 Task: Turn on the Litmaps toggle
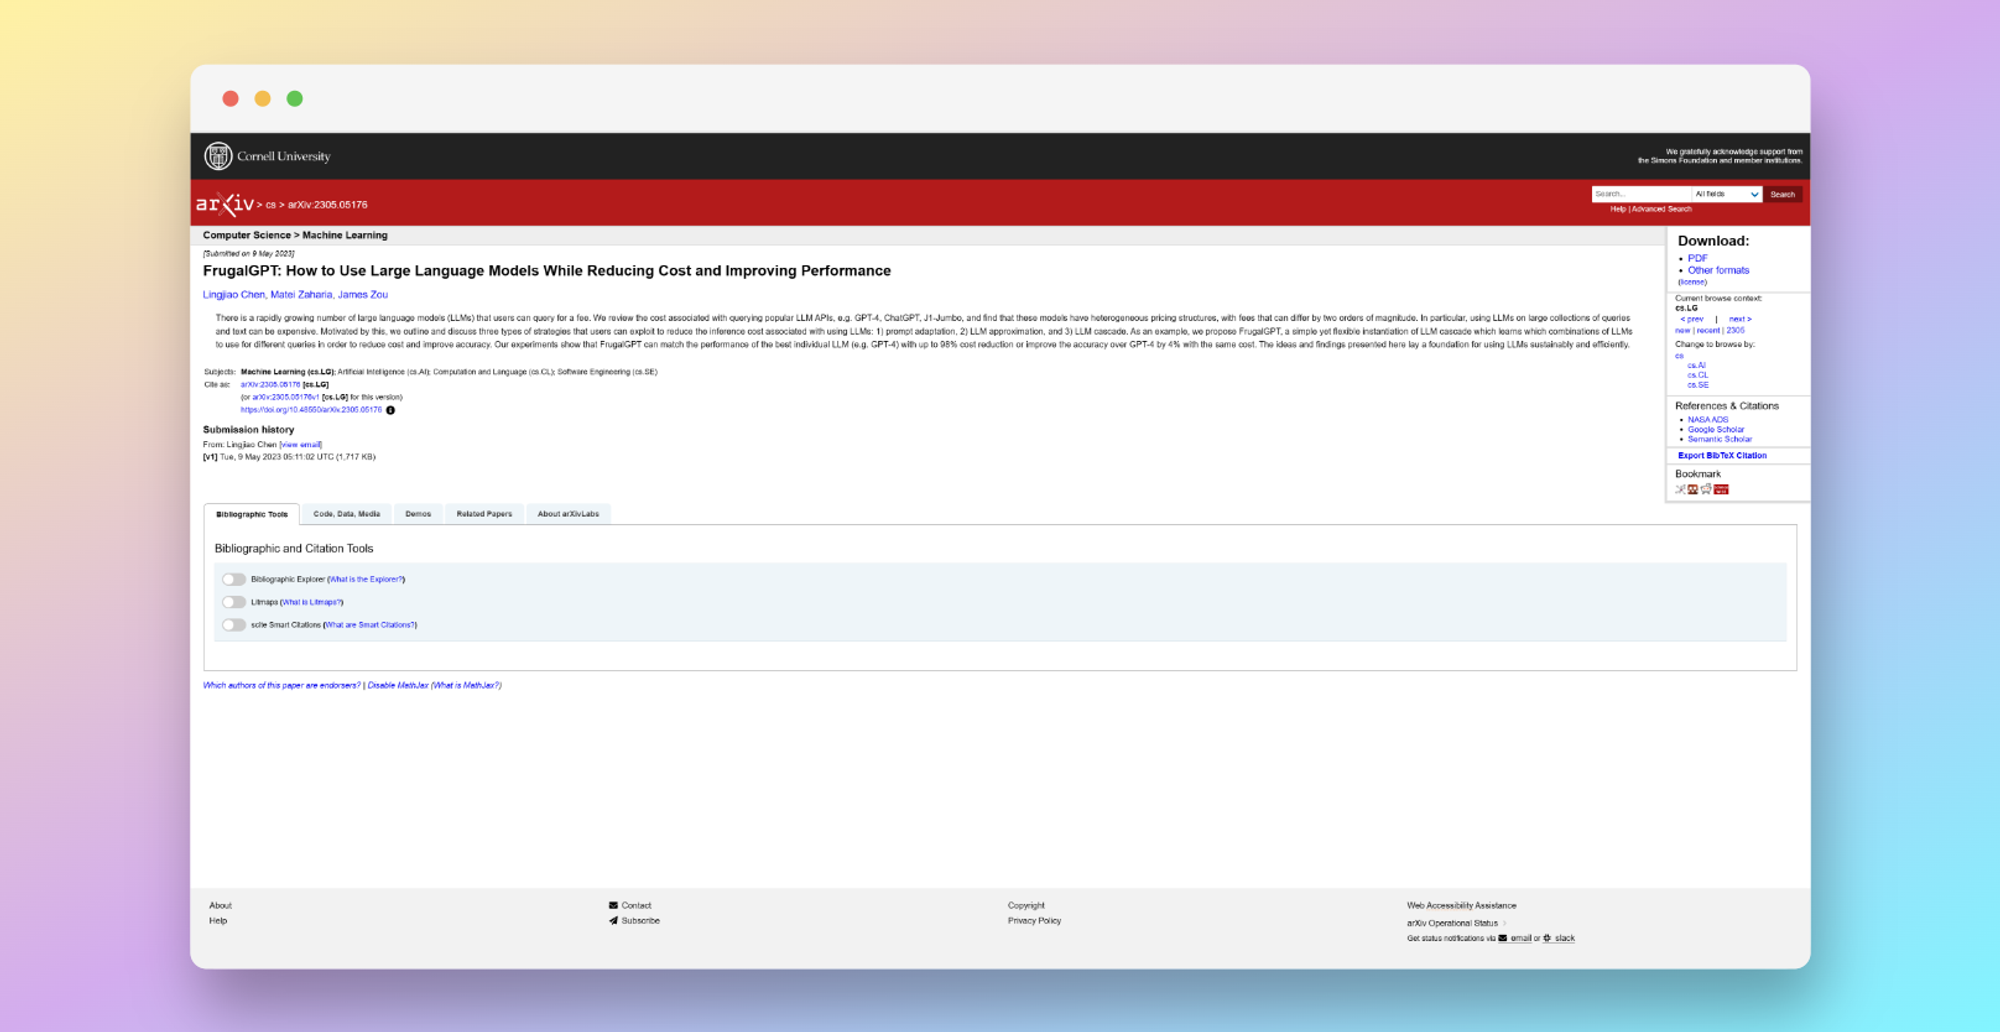click(x=234, y=602)
